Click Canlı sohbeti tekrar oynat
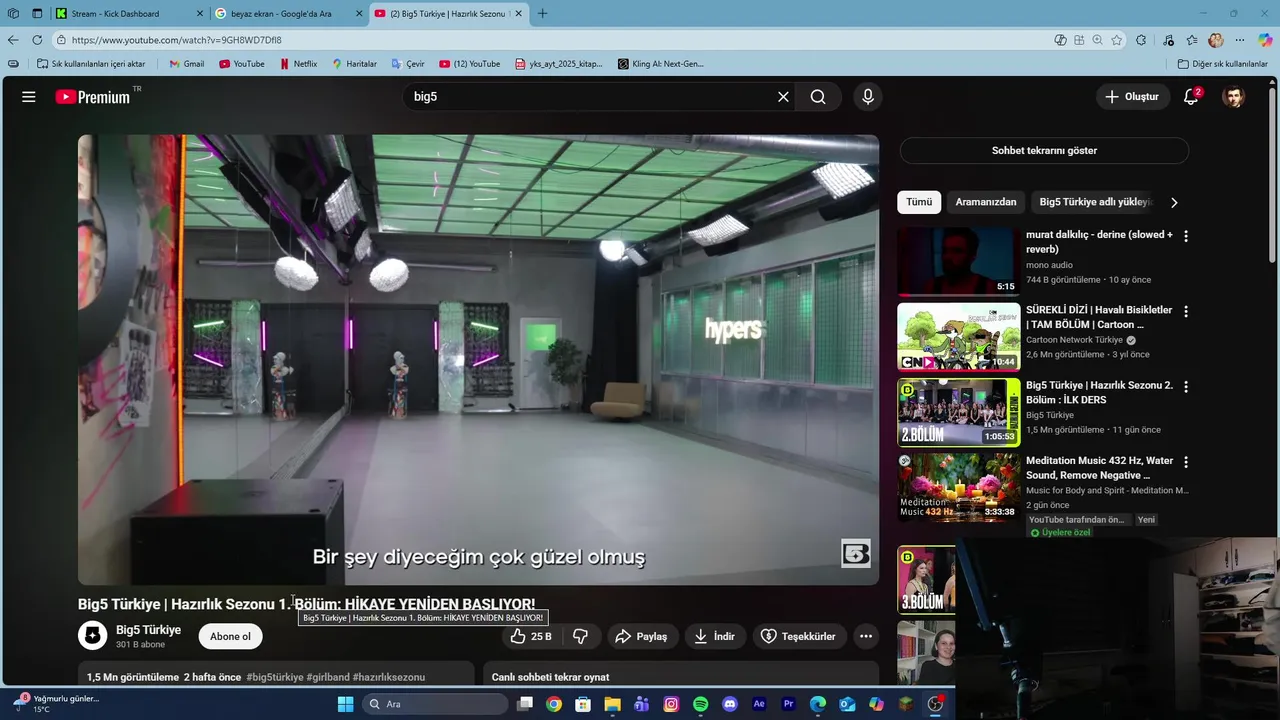Image resolution: width=1280 pixels, height=720 pixels. pos(550,677)
